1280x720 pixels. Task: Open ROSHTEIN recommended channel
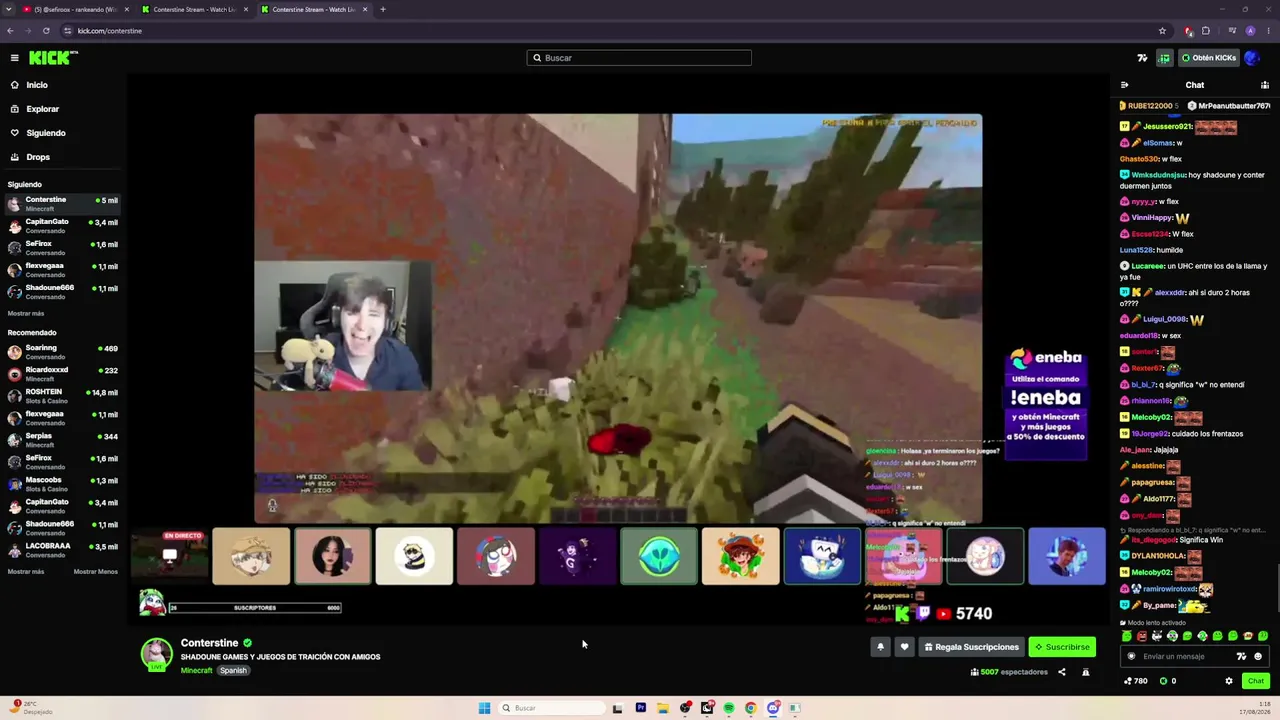click(x=62, y=396)
